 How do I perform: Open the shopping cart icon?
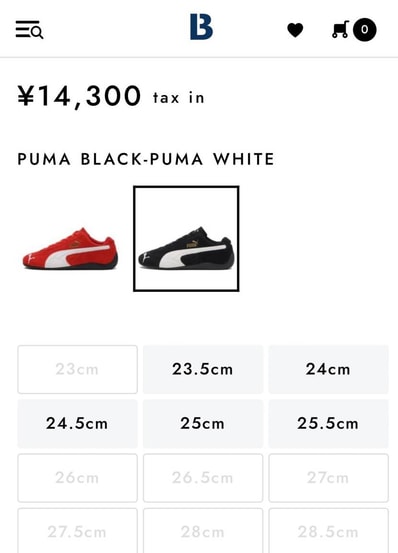[340, 29]
